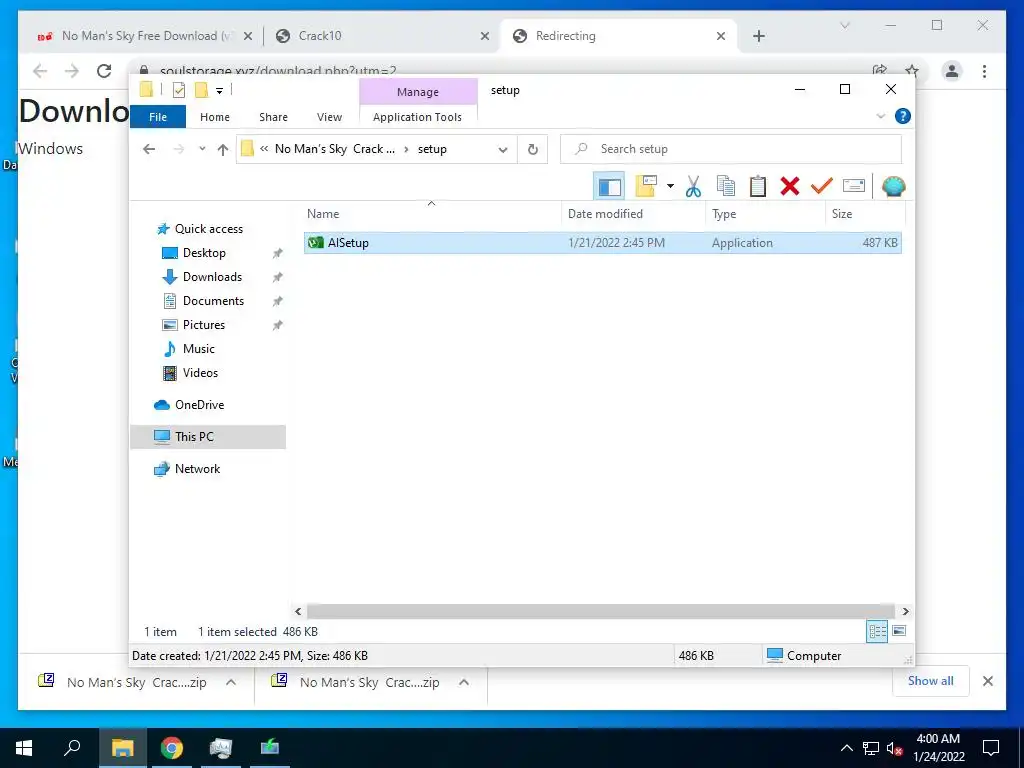Open the Customize Quick Access Toolbar dropdown

219,91
